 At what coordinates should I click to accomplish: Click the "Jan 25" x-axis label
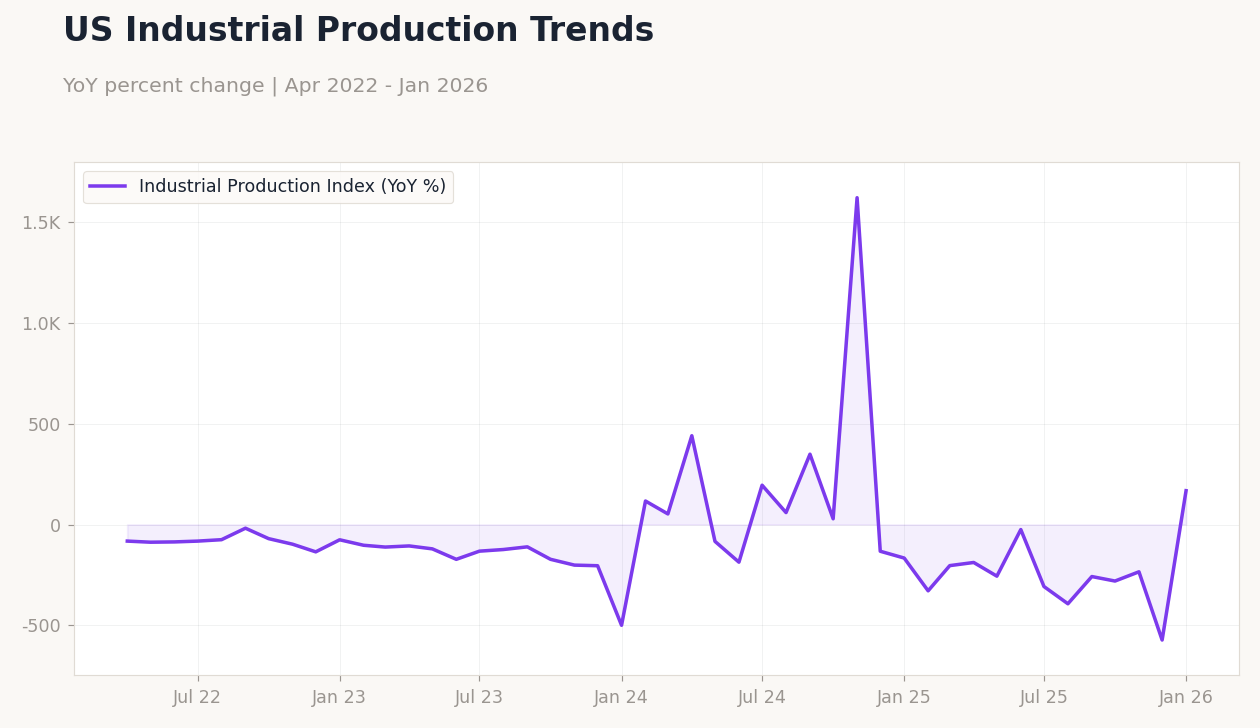pos(904,698)
